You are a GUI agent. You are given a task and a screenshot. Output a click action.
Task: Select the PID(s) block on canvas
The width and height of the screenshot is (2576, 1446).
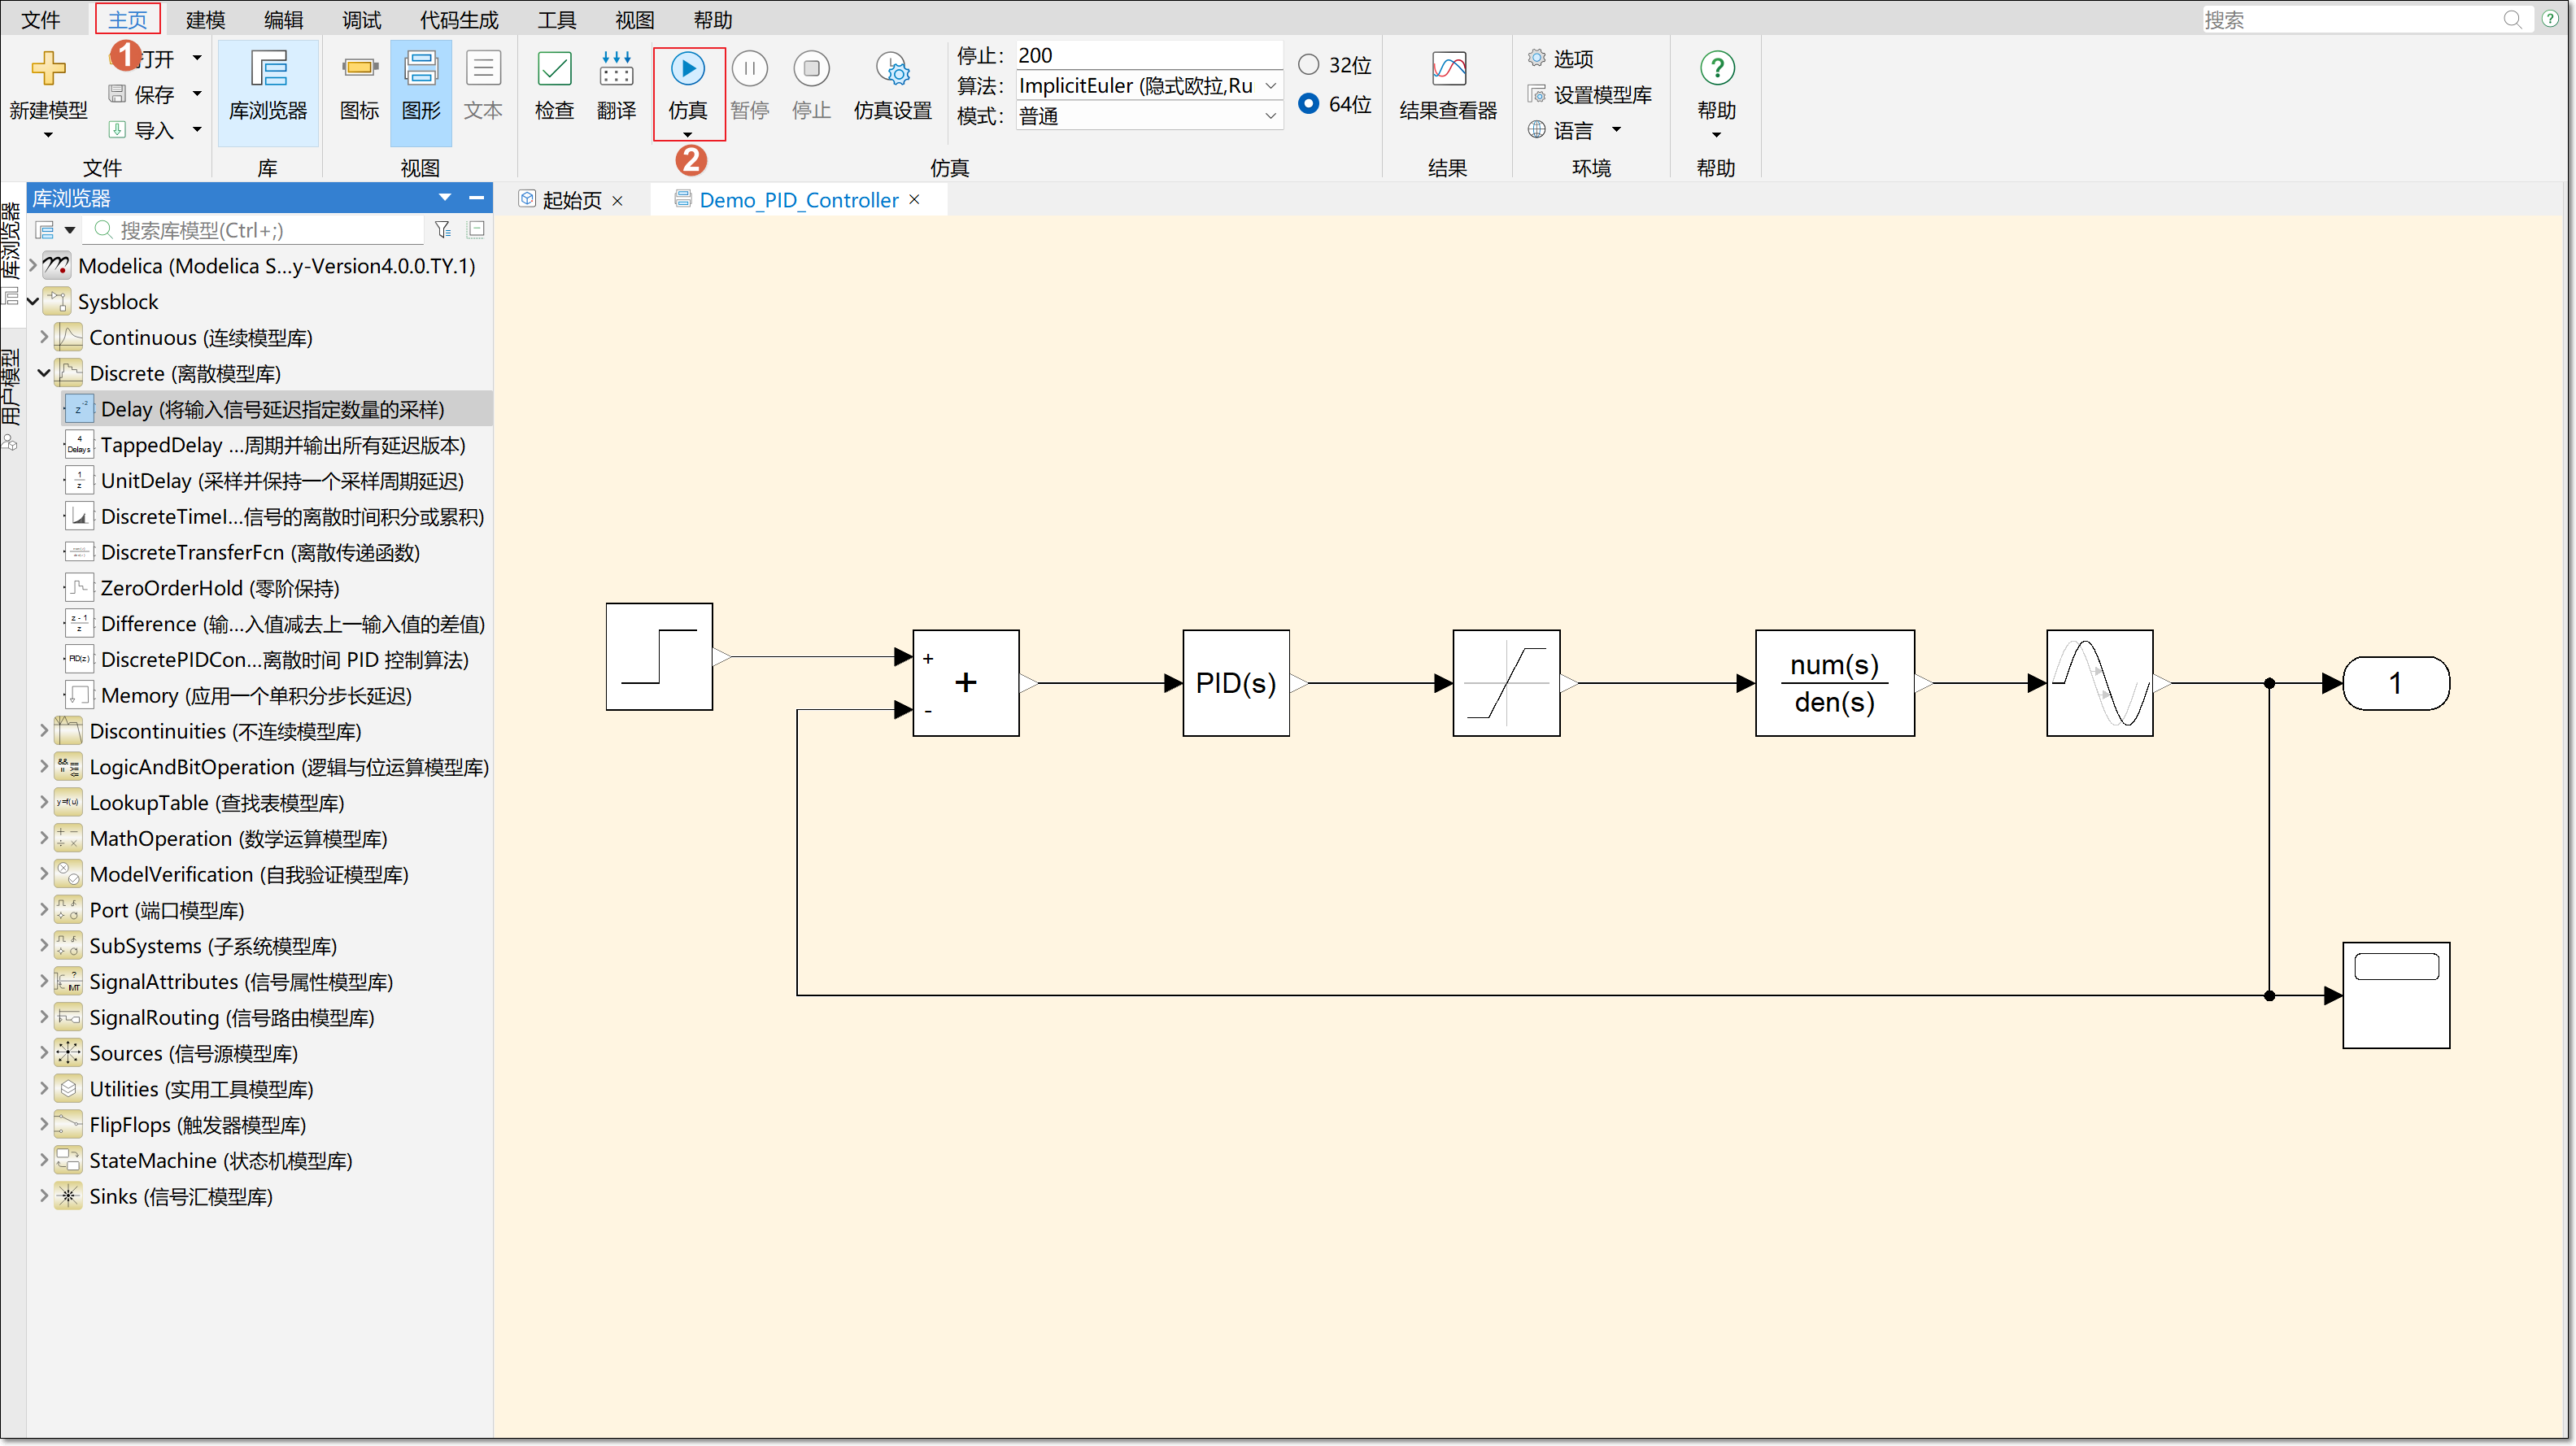click(1235, 683)
